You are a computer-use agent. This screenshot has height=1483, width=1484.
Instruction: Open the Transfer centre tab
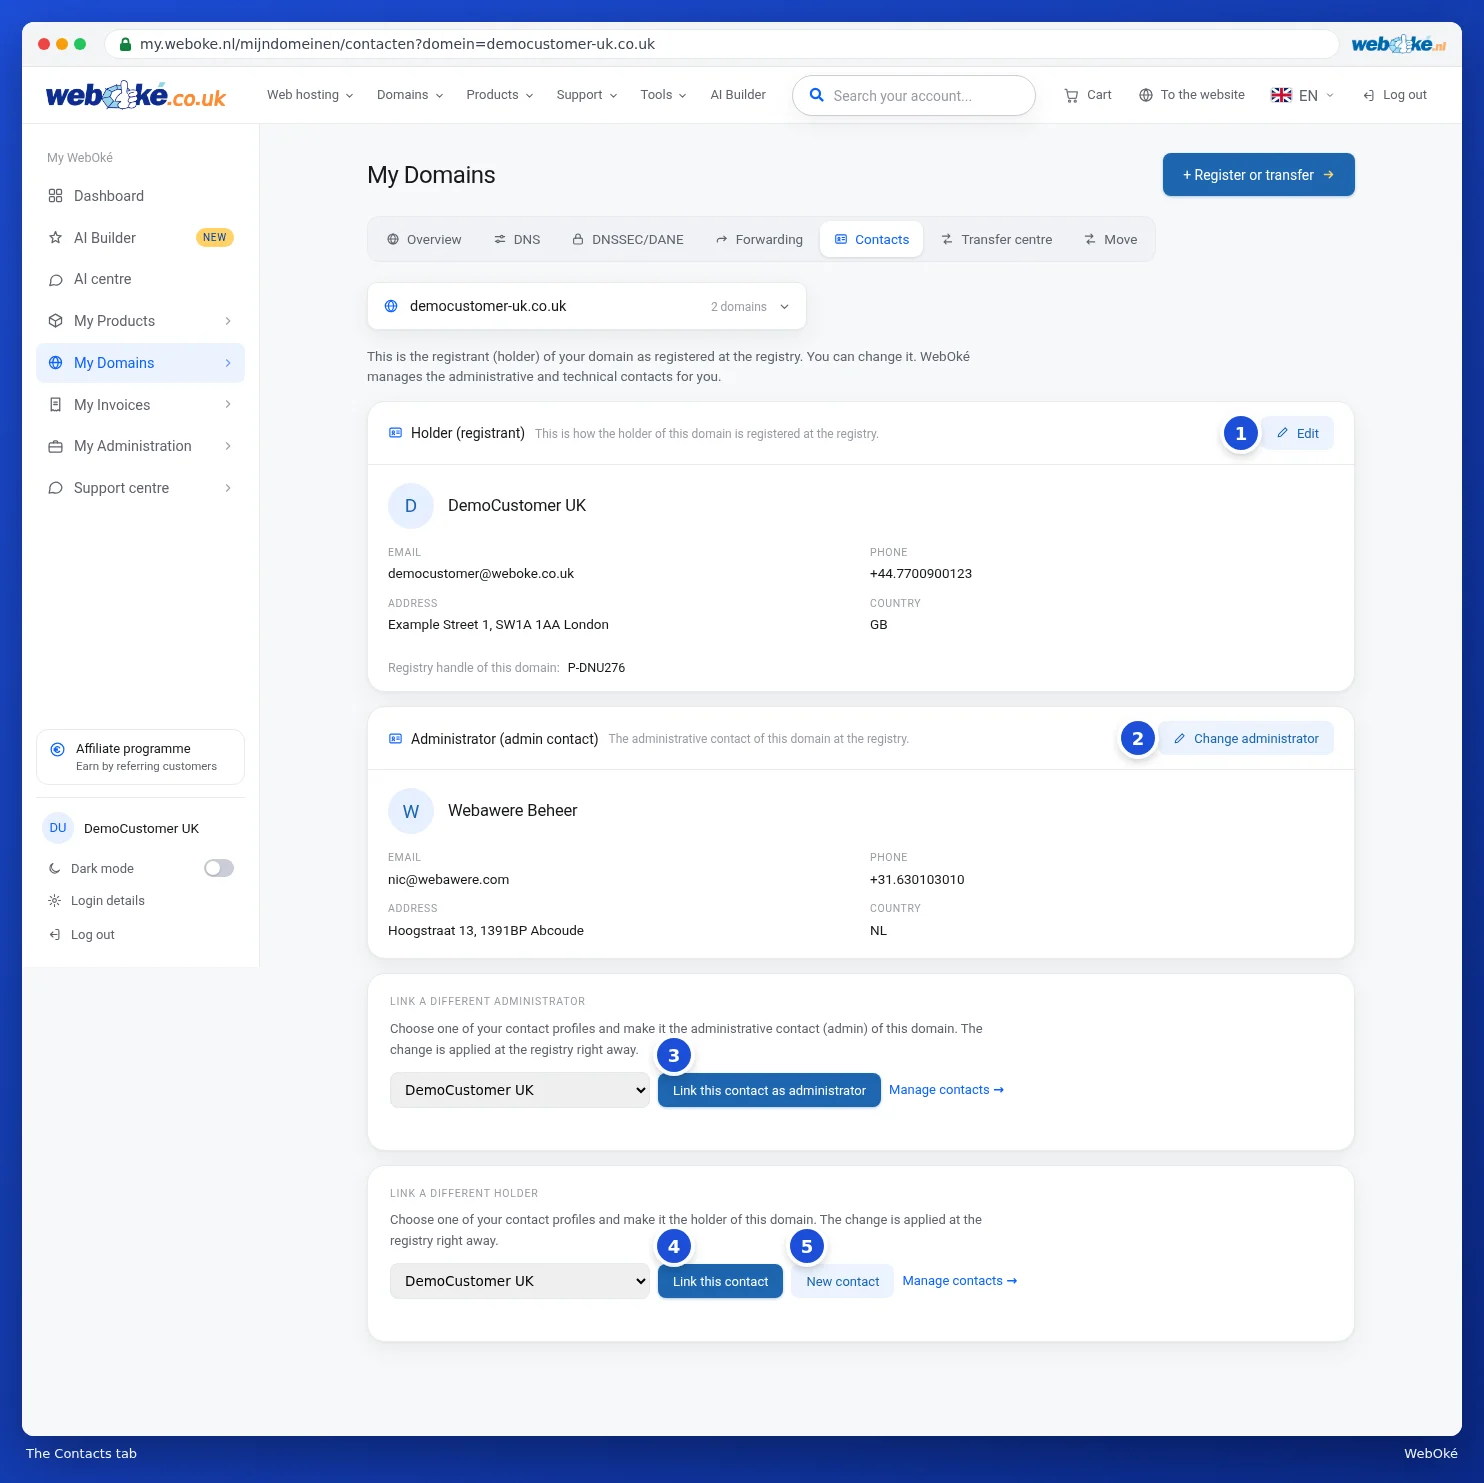(x=997, y=240)
